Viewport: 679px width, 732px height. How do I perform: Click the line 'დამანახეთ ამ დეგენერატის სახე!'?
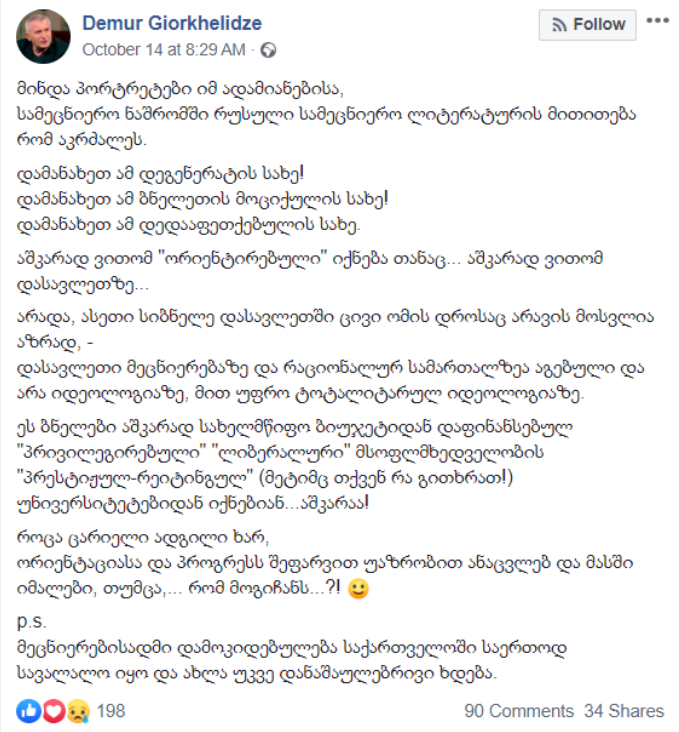tap(160, 174)
